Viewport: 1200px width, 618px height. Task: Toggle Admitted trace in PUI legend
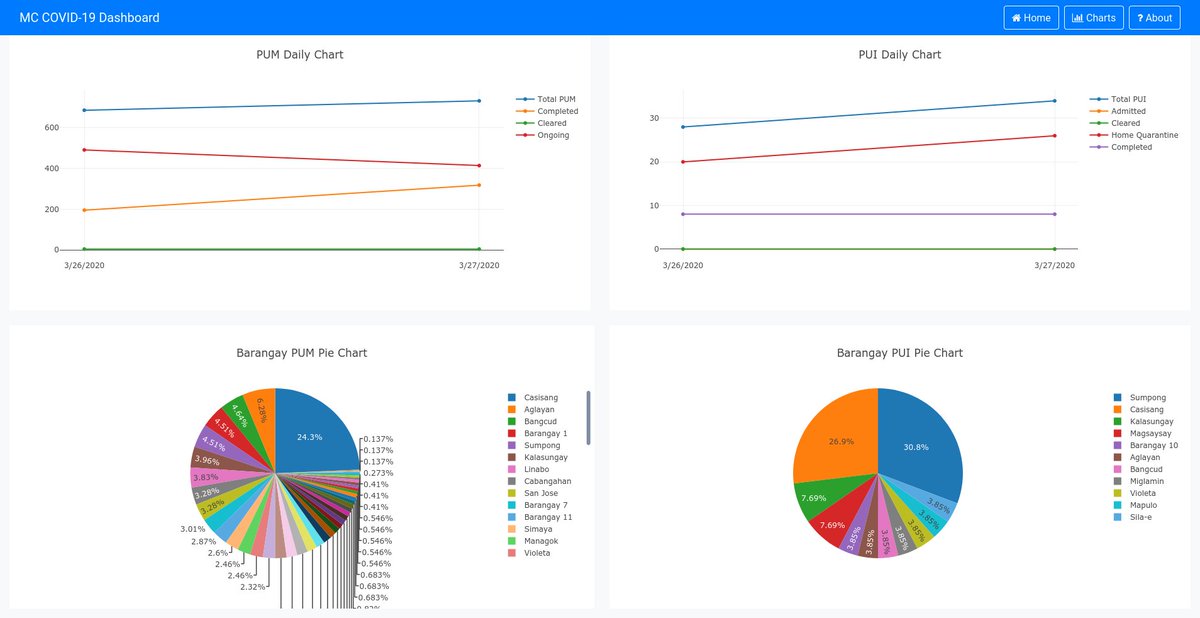(1119, 111)
